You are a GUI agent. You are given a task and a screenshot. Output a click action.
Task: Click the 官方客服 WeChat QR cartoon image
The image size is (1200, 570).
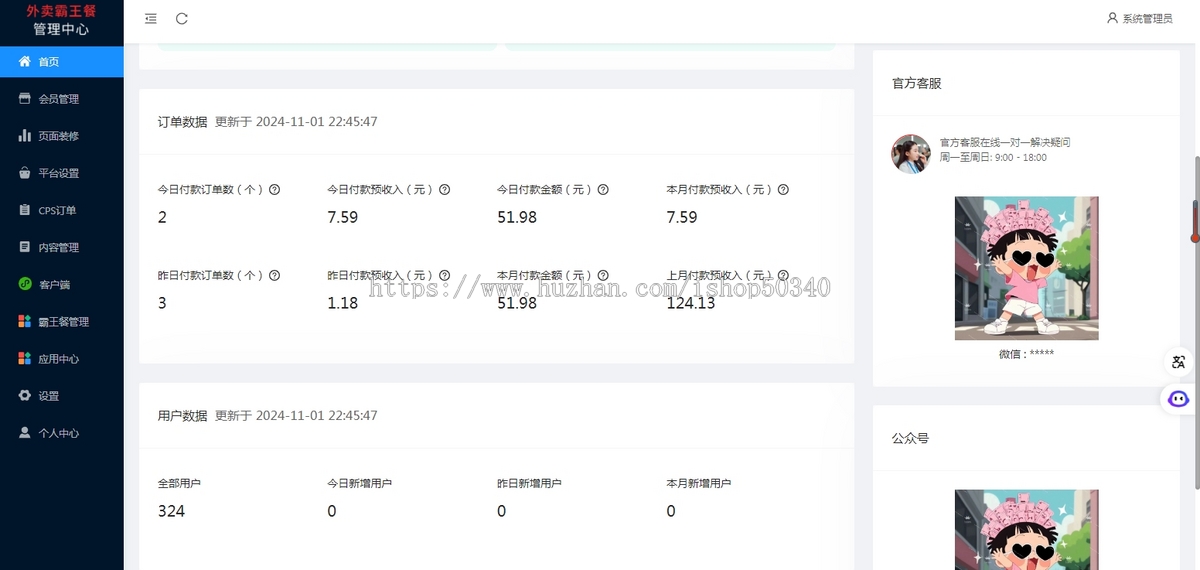tap(1026, 268)
